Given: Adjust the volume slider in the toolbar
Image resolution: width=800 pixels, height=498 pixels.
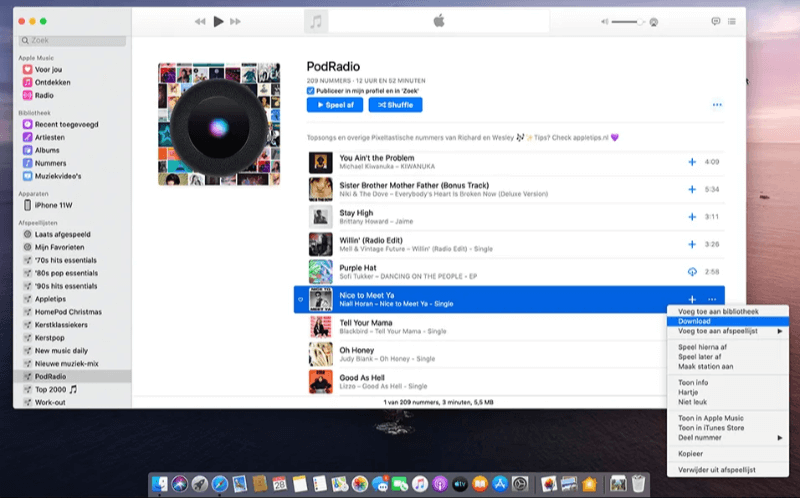Looking at the screenshot, I should pos(627,21).
